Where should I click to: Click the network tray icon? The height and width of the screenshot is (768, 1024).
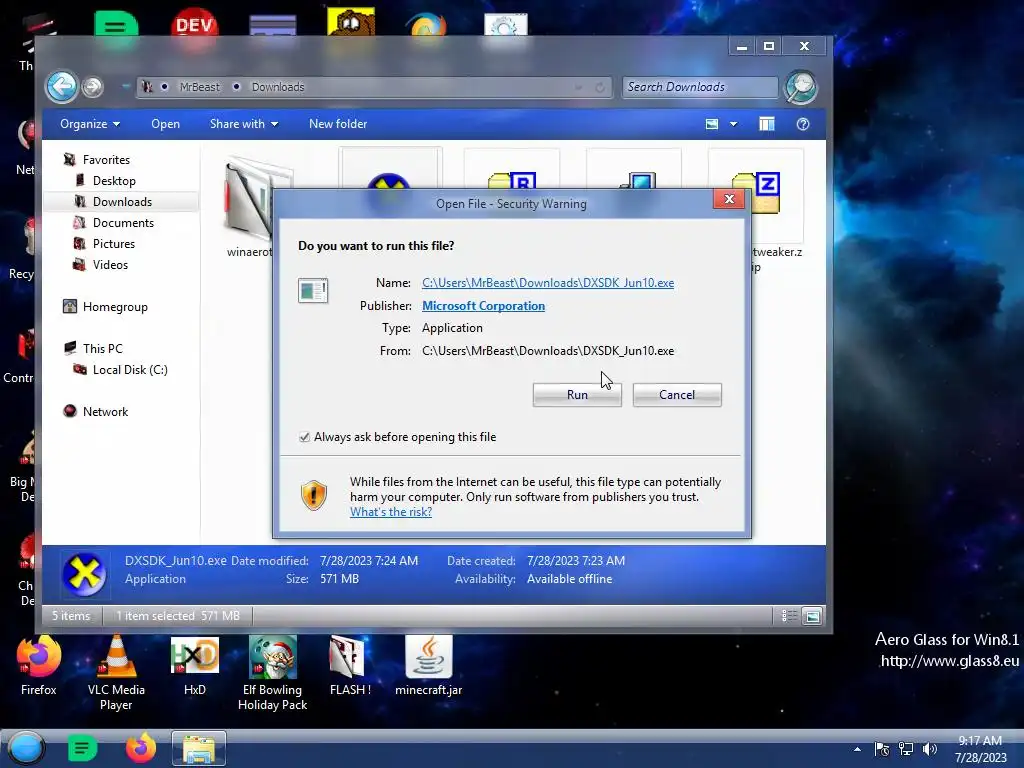(906, 749)
